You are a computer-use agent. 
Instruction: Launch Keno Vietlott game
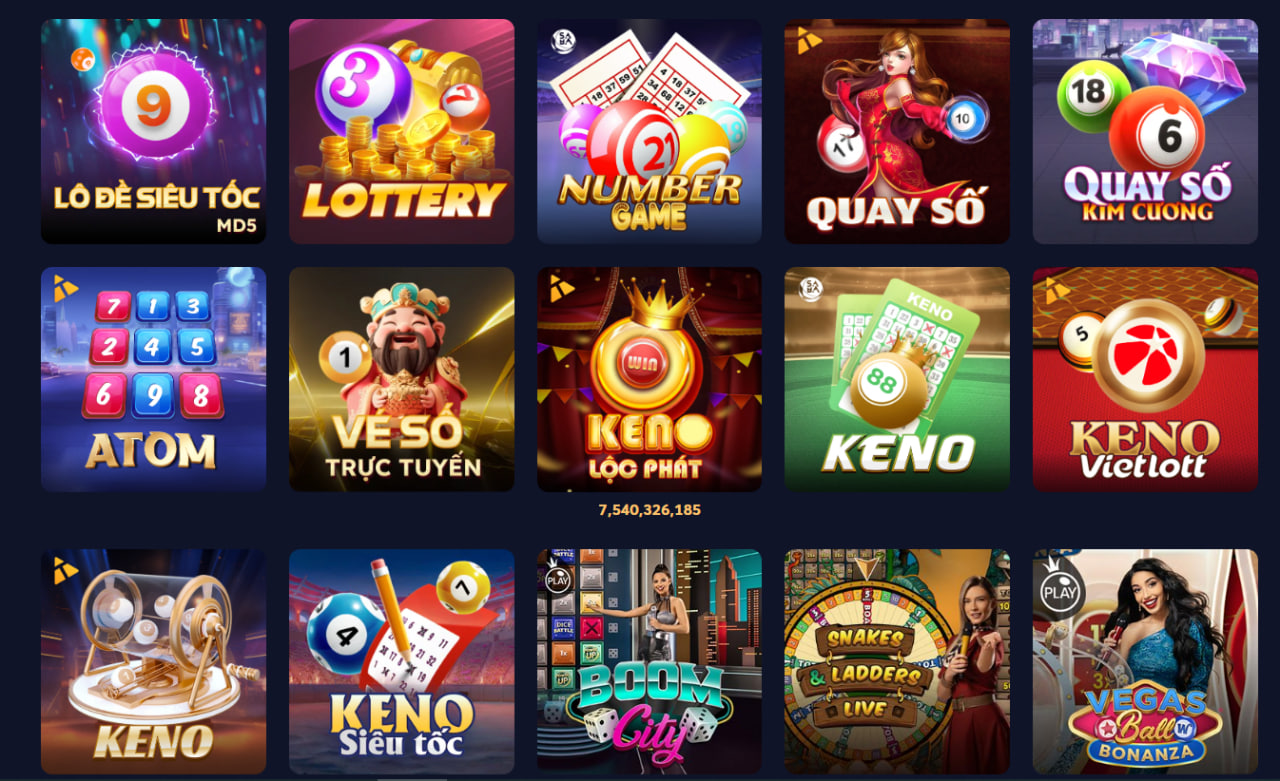coord(1145,379)
